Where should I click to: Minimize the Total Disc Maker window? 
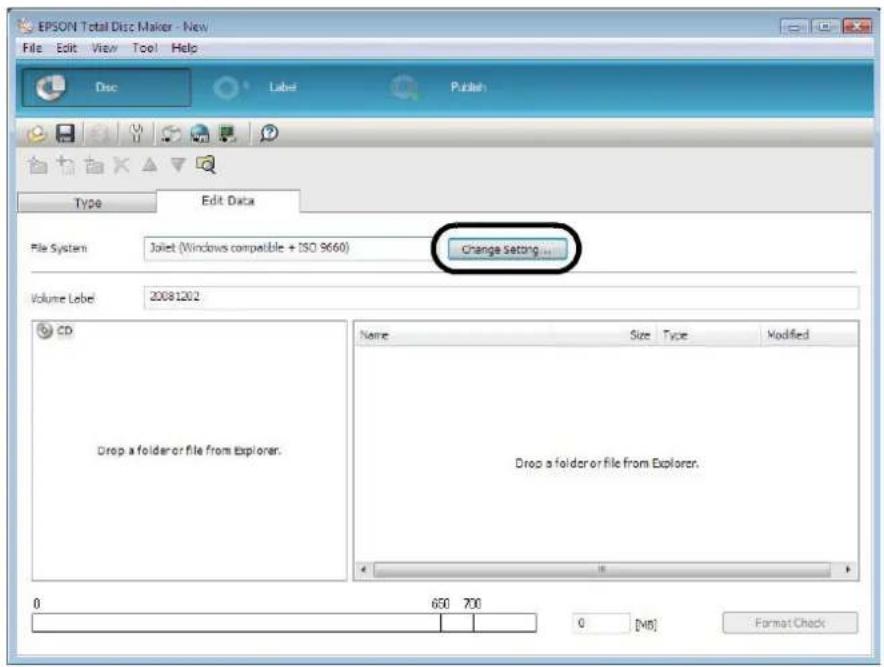click(x=794, y=26)
